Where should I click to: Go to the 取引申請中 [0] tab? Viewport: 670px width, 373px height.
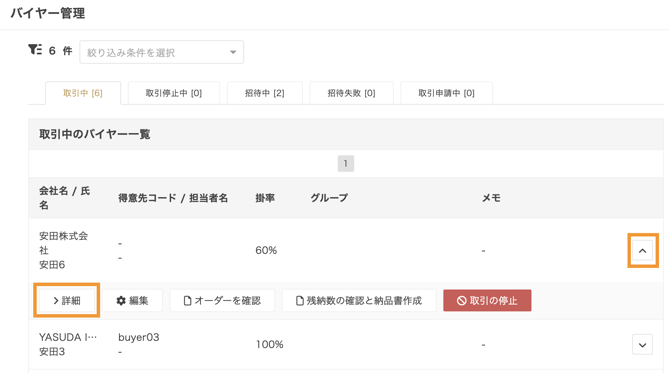pyautogui.click(x=446, y=93)
